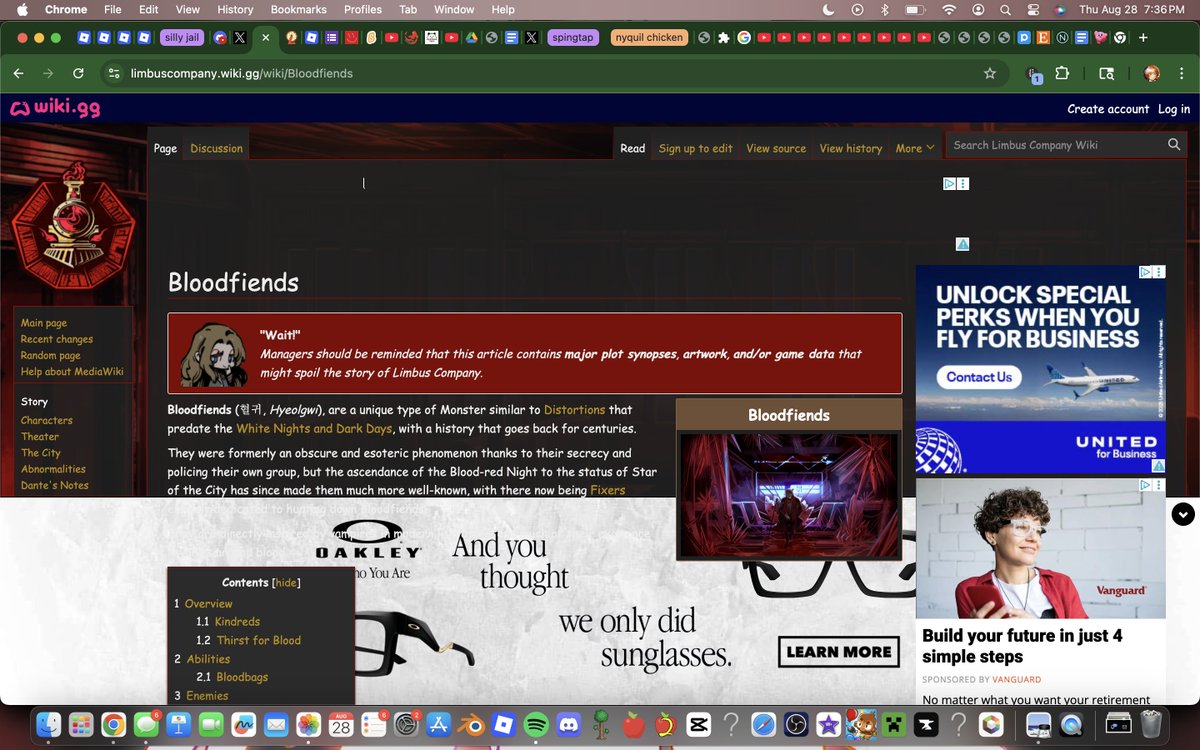Click the Random page sidebar link
Image resolution: width=1200 pixels, height=750 pixels.
[50, 355]
